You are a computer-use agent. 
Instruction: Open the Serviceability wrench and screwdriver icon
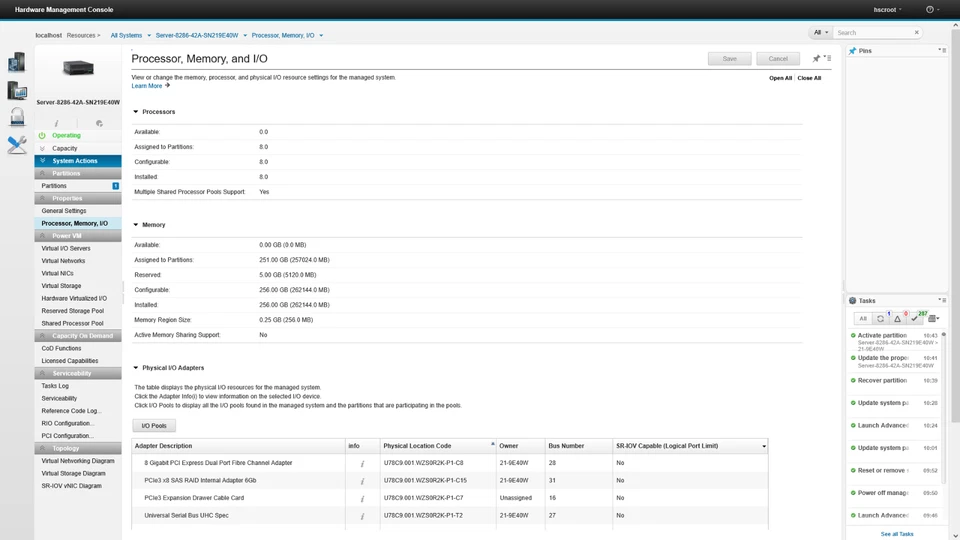(17, 144)
